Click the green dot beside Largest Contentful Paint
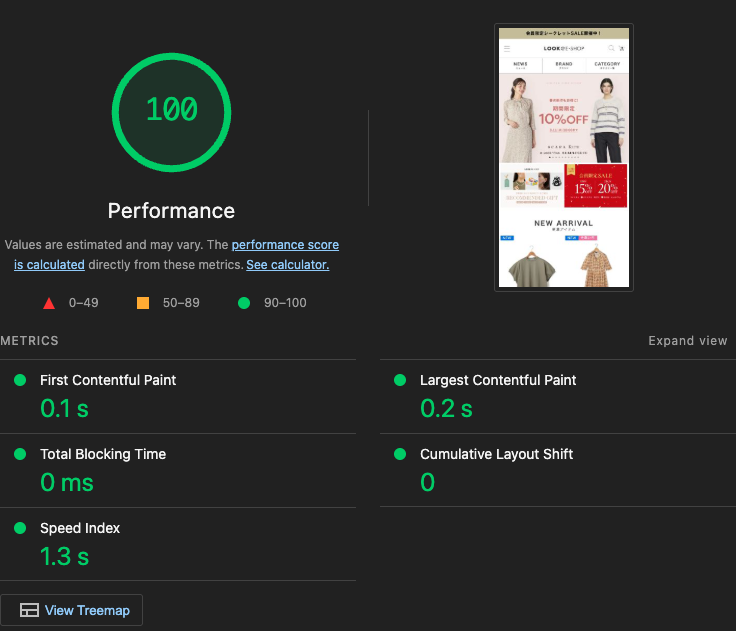736x631 pixels. tap(400, 380)
